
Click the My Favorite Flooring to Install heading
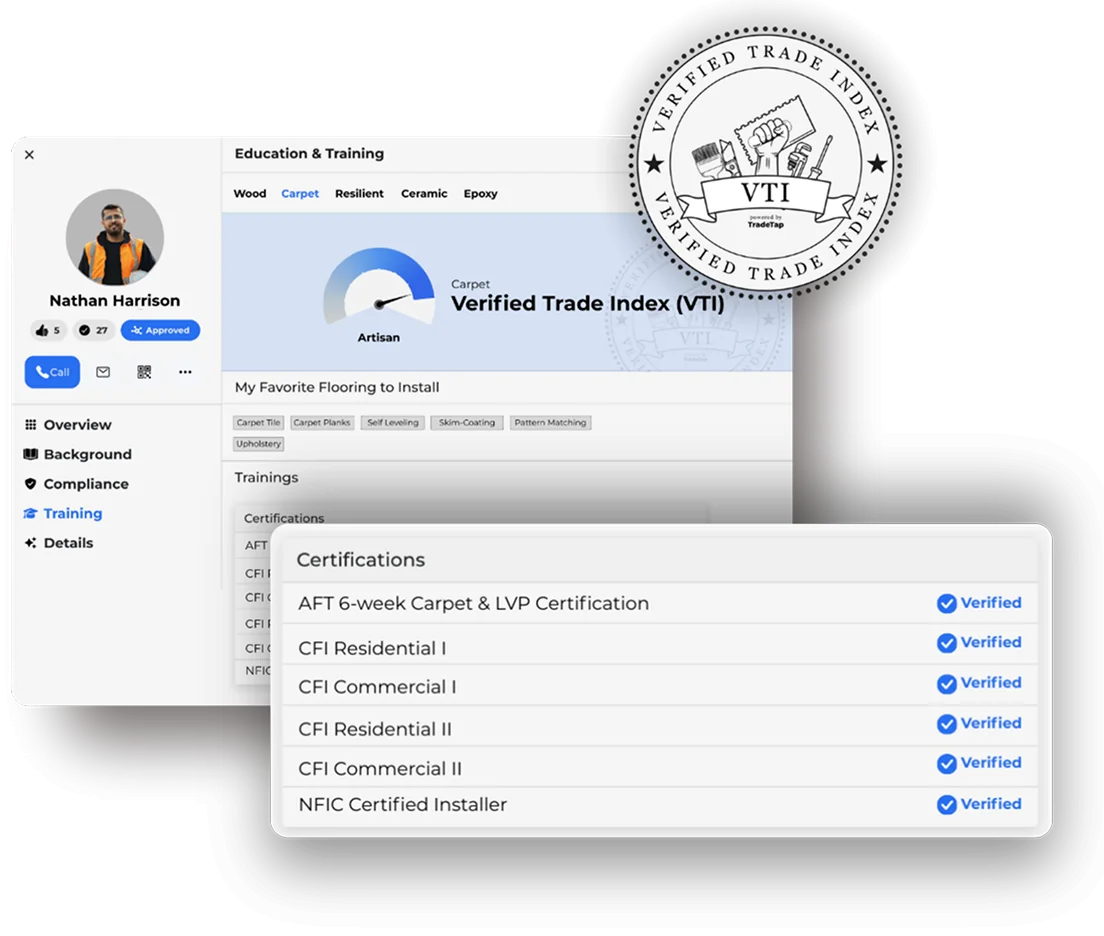pyautogui.click(x=337, y=387)
